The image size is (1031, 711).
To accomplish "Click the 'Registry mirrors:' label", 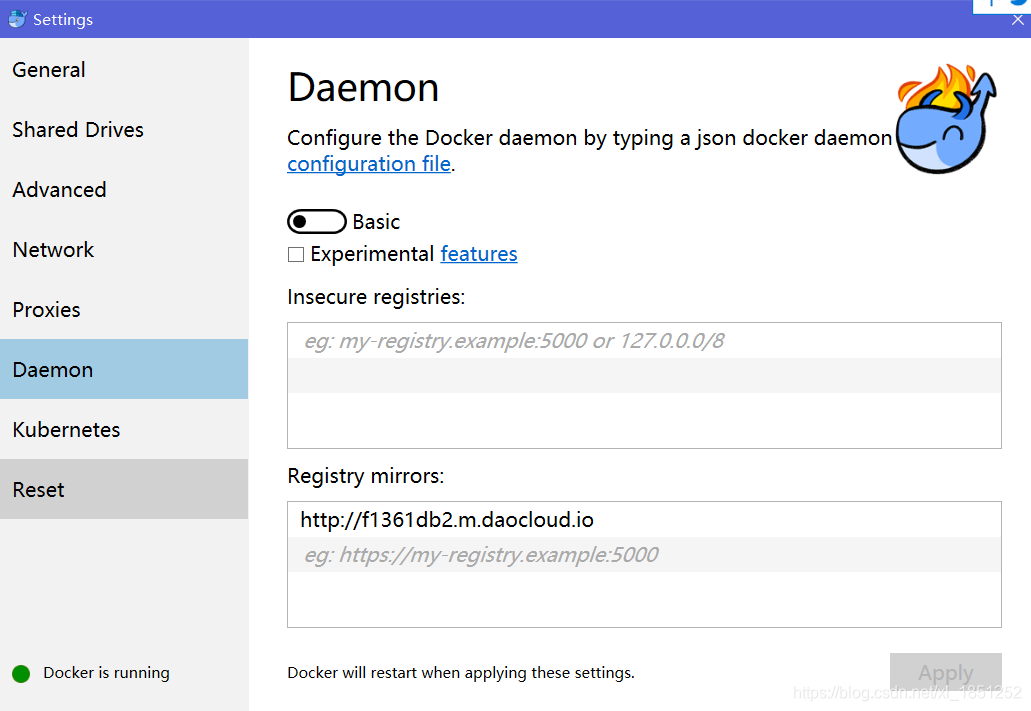I will tap(366, 476).
